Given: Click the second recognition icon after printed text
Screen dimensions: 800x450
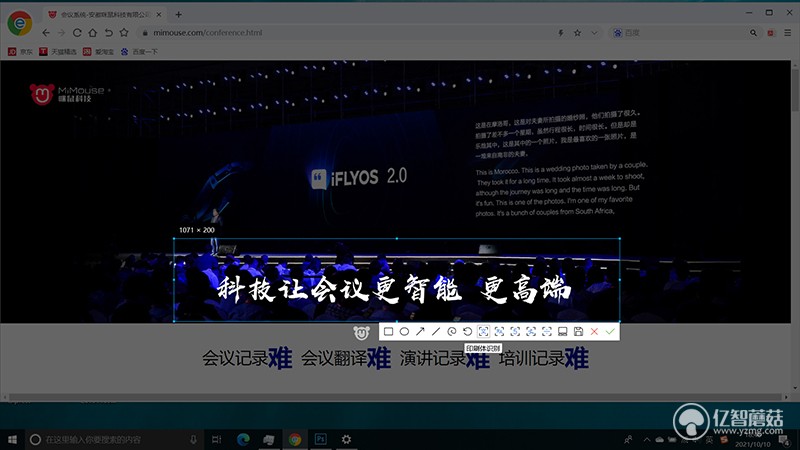Looking at the screenshot, I should click(499, 332).
